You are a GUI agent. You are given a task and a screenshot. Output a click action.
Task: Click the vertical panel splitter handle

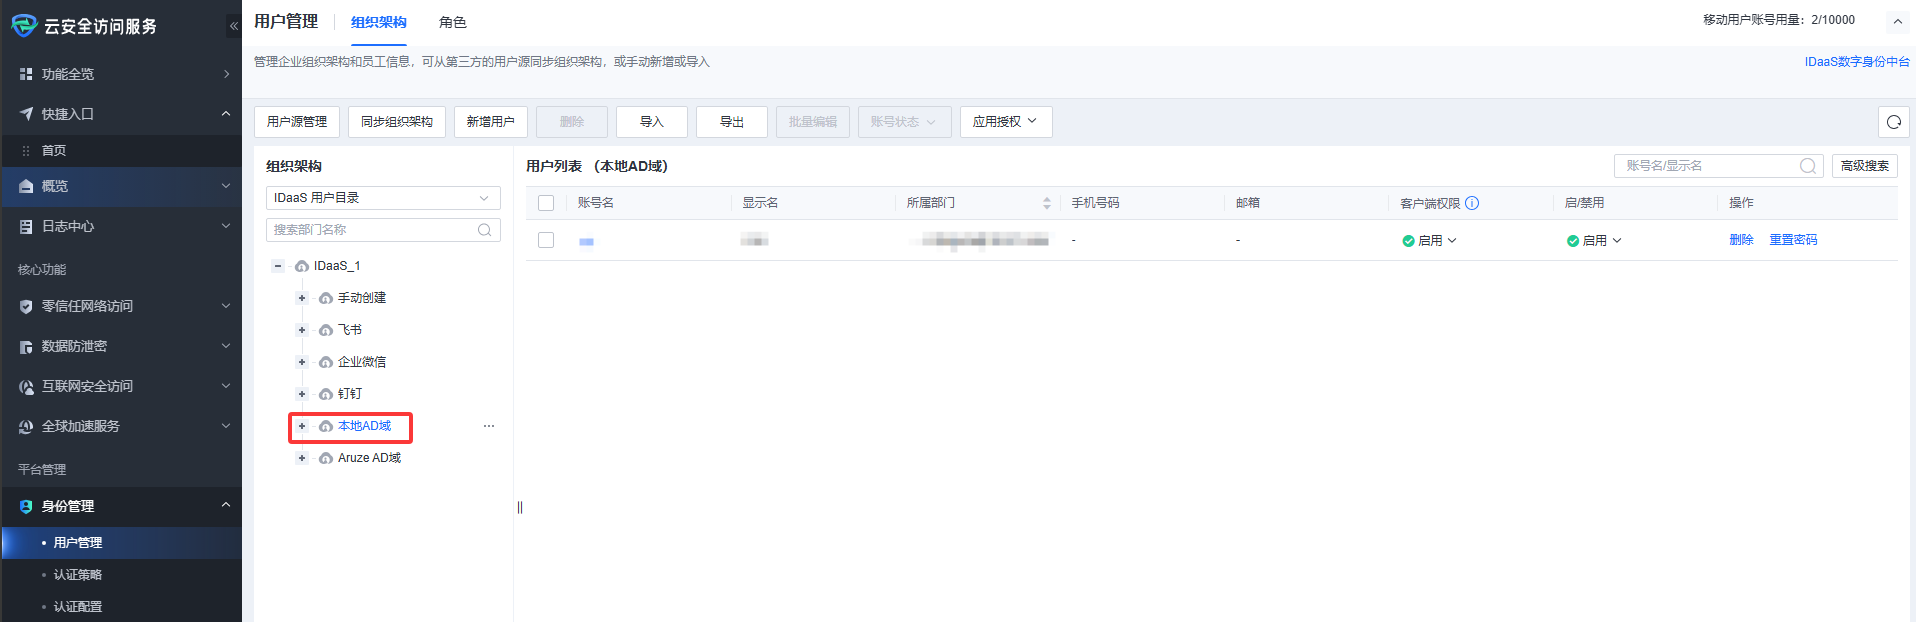tap(520, 507)
